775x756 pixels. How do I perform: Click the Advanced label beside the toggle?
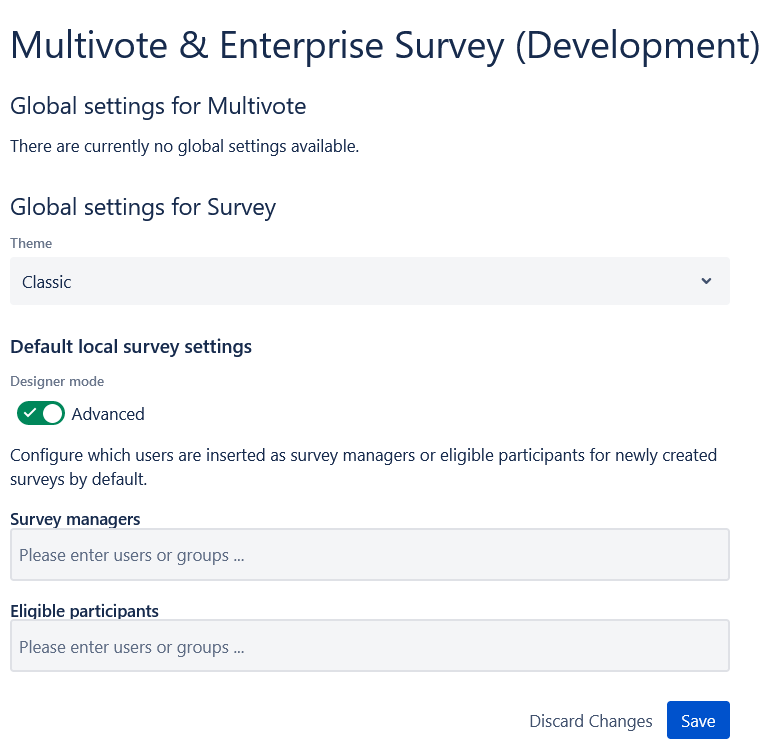108,414
